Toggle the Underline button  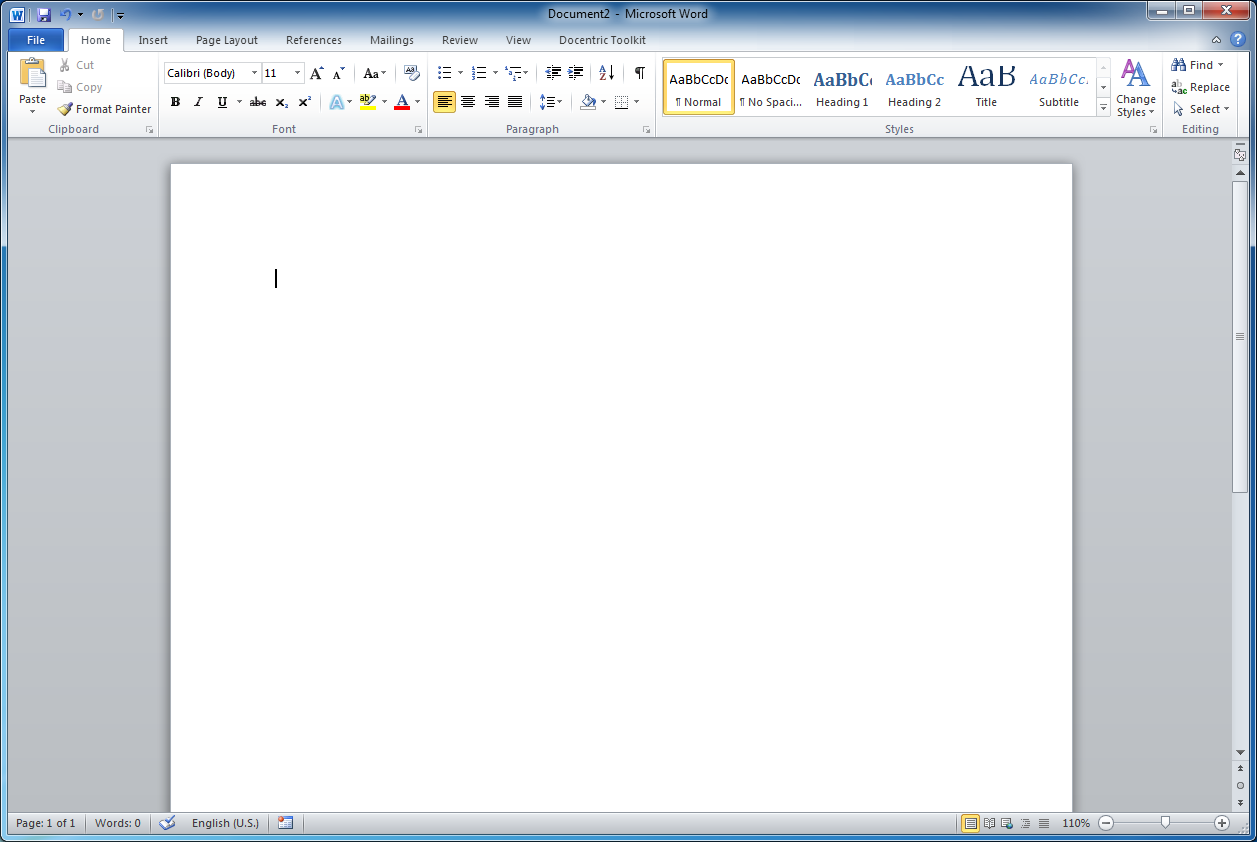221,102
